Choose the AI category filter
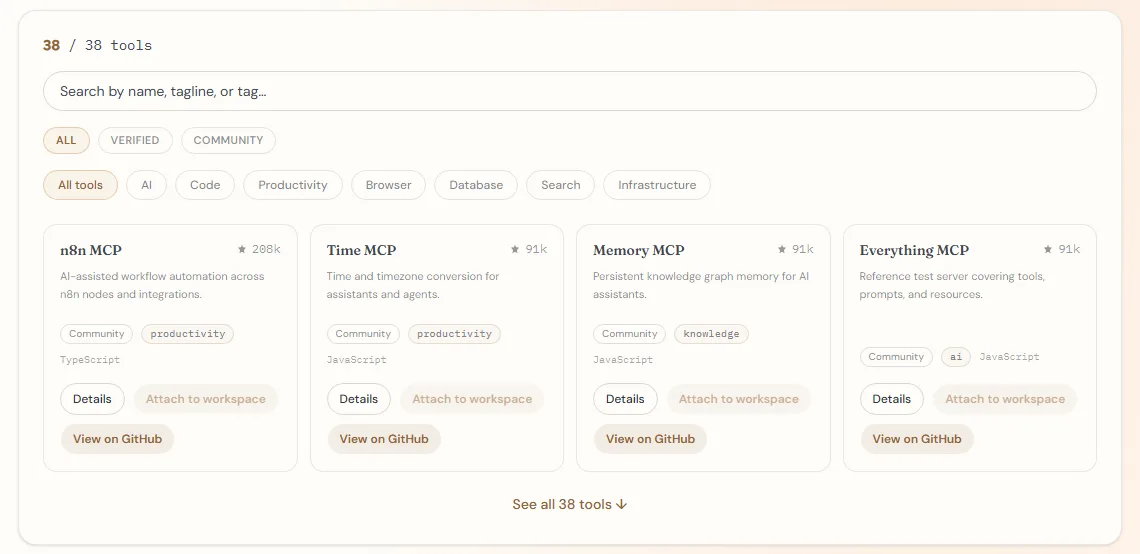Screen dimensions: 1140x554 point(146,185)
